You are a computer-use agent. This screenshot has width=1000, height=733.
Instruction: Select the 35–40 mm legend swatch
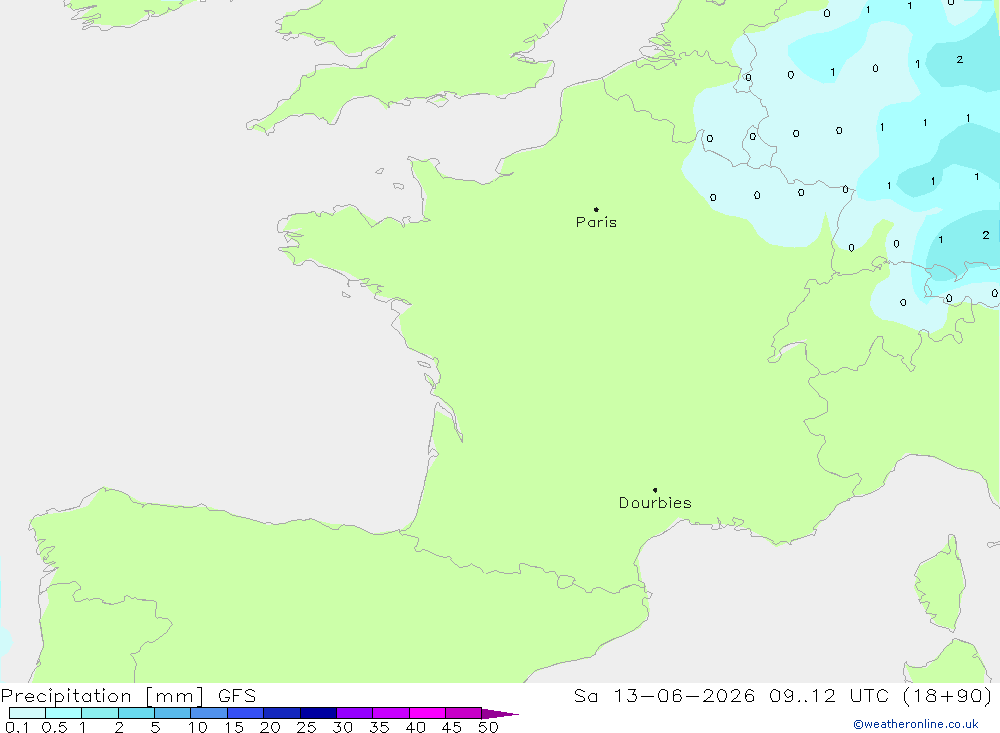click(391, 713)
